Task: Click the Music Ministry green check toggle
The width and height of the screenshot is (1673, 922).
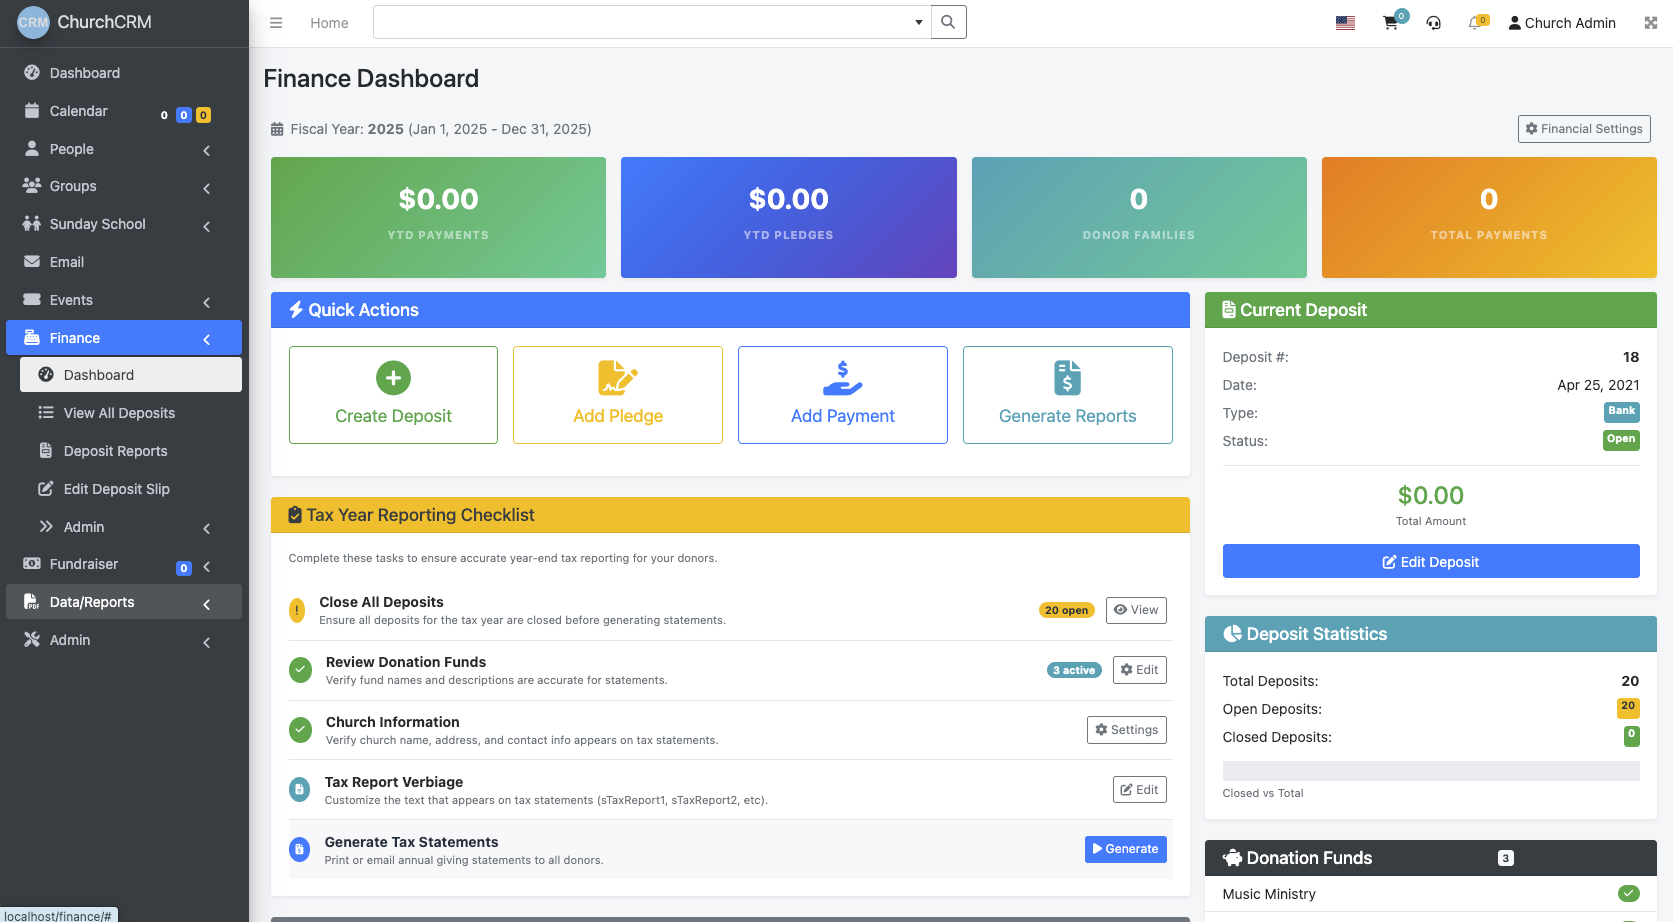Action: [x=1630, y=893]
